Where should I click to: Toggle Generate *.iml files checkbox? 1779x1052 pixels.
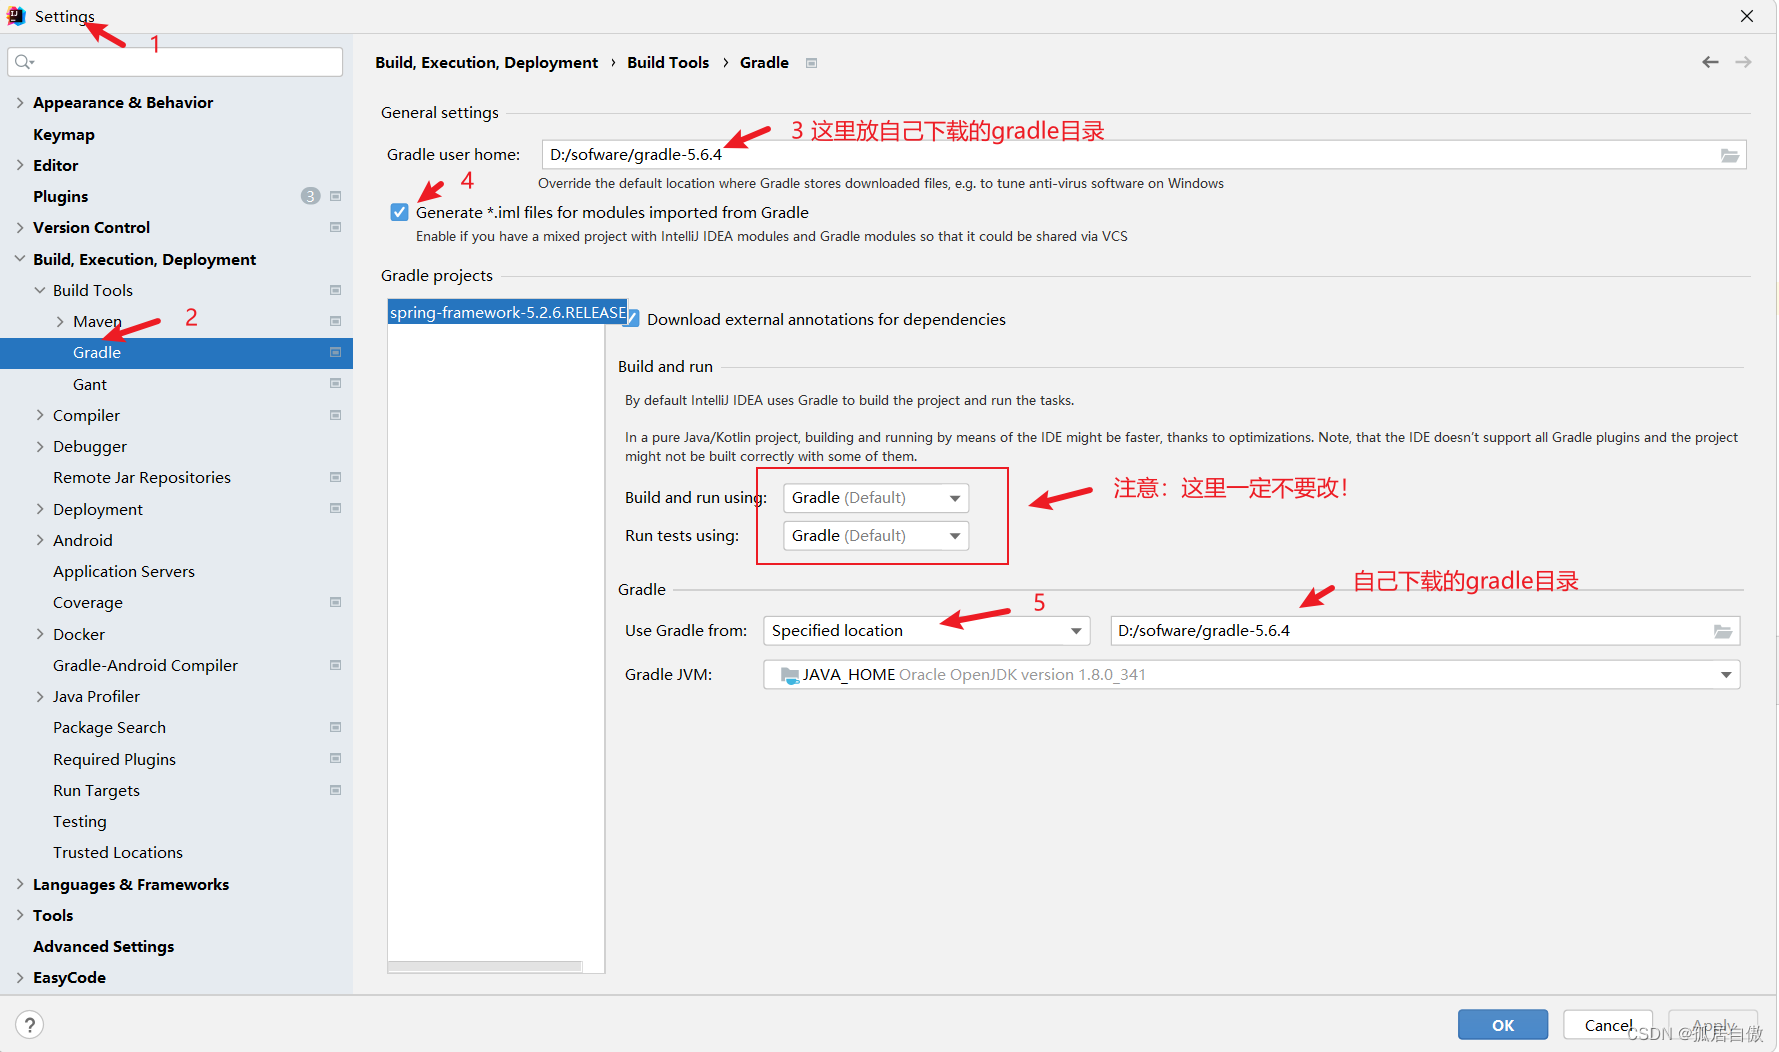400,212
